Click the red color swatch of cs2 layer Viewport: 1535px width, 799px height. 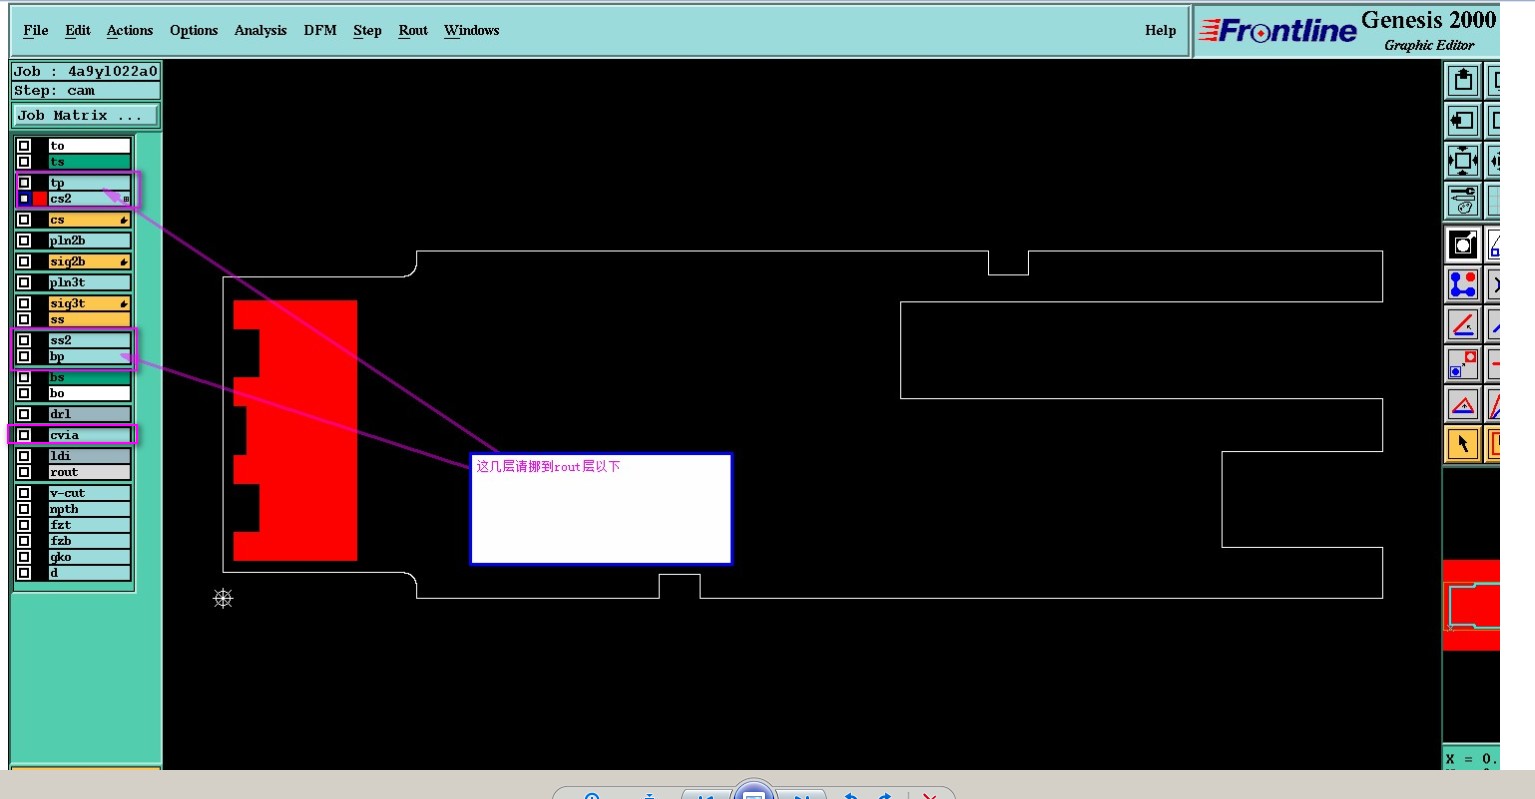40,199
